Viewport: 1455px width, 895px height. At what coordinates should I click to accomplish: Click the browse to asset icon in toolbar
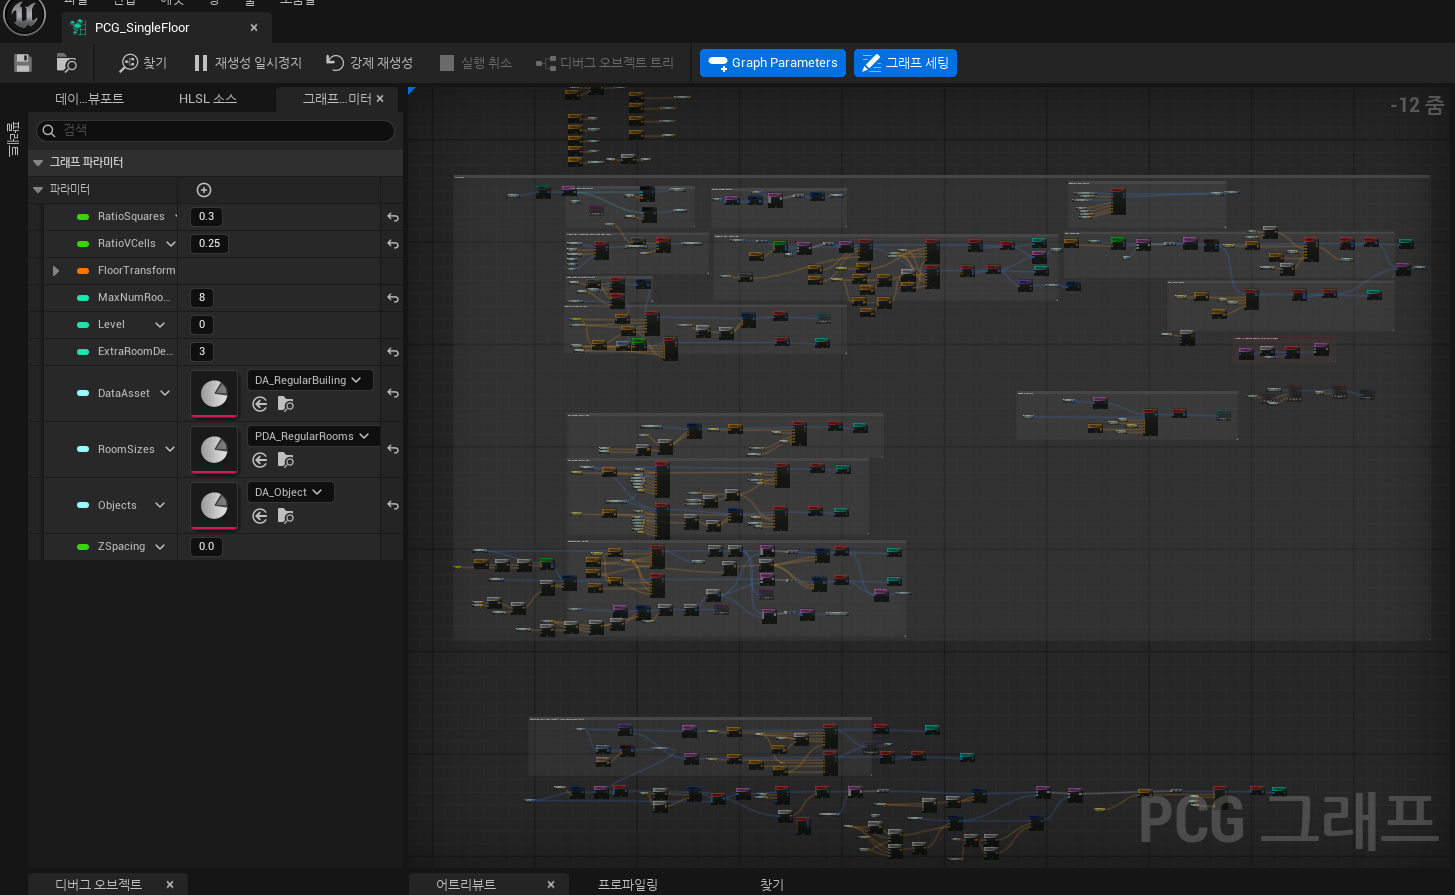coord(67,63)
